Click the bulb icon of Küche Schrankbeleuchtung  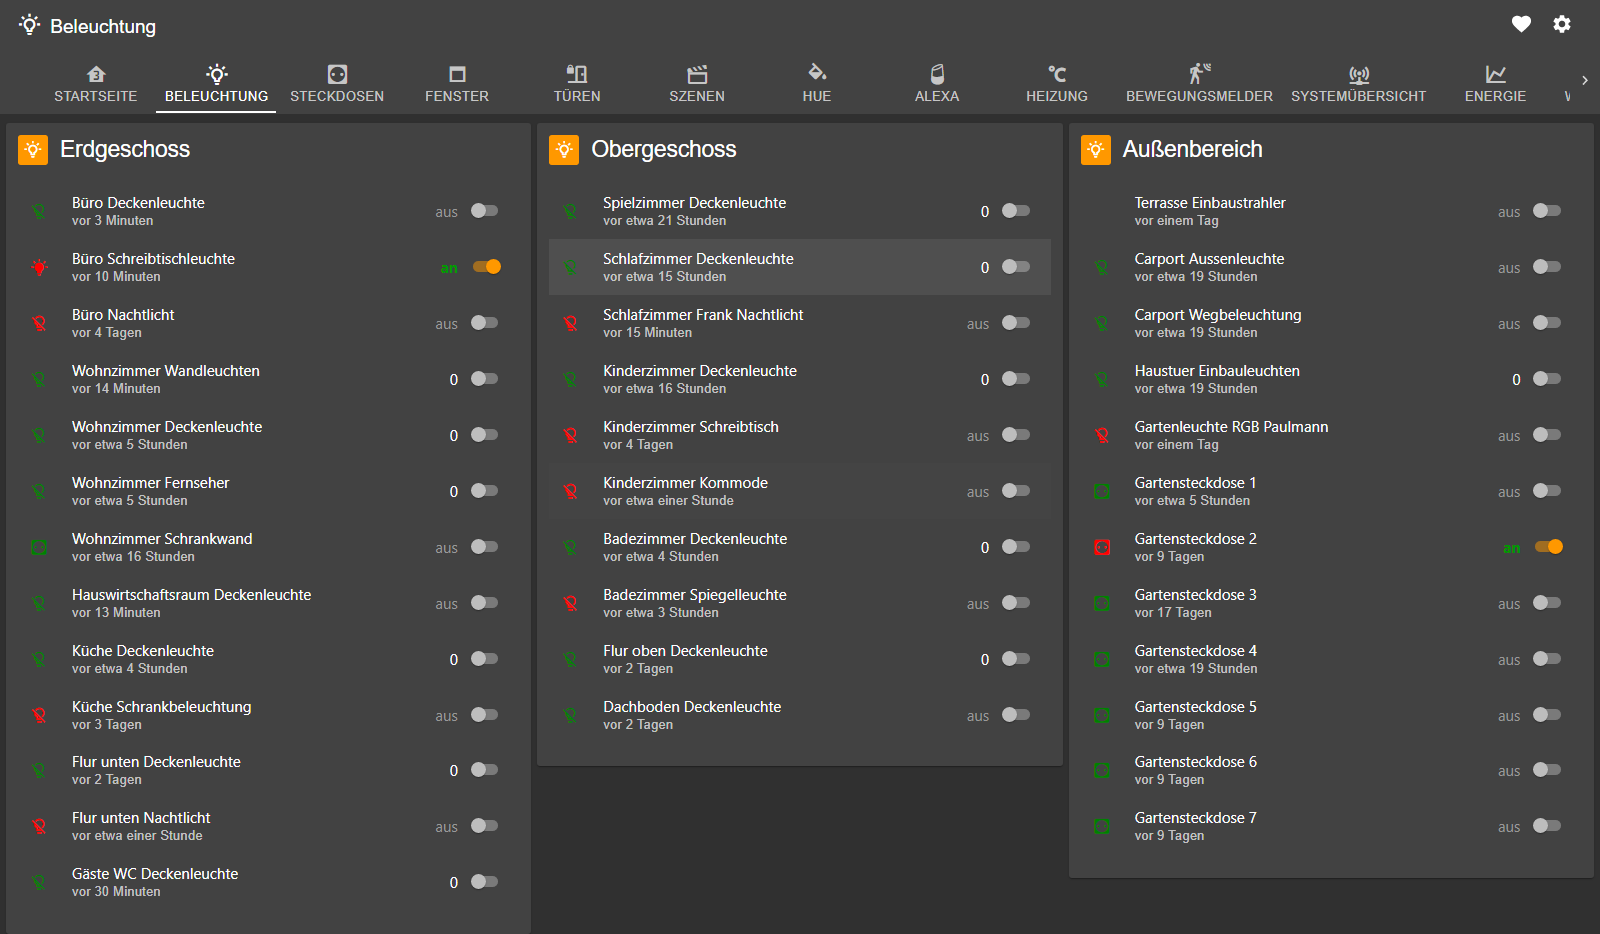(x=39, y=715)
